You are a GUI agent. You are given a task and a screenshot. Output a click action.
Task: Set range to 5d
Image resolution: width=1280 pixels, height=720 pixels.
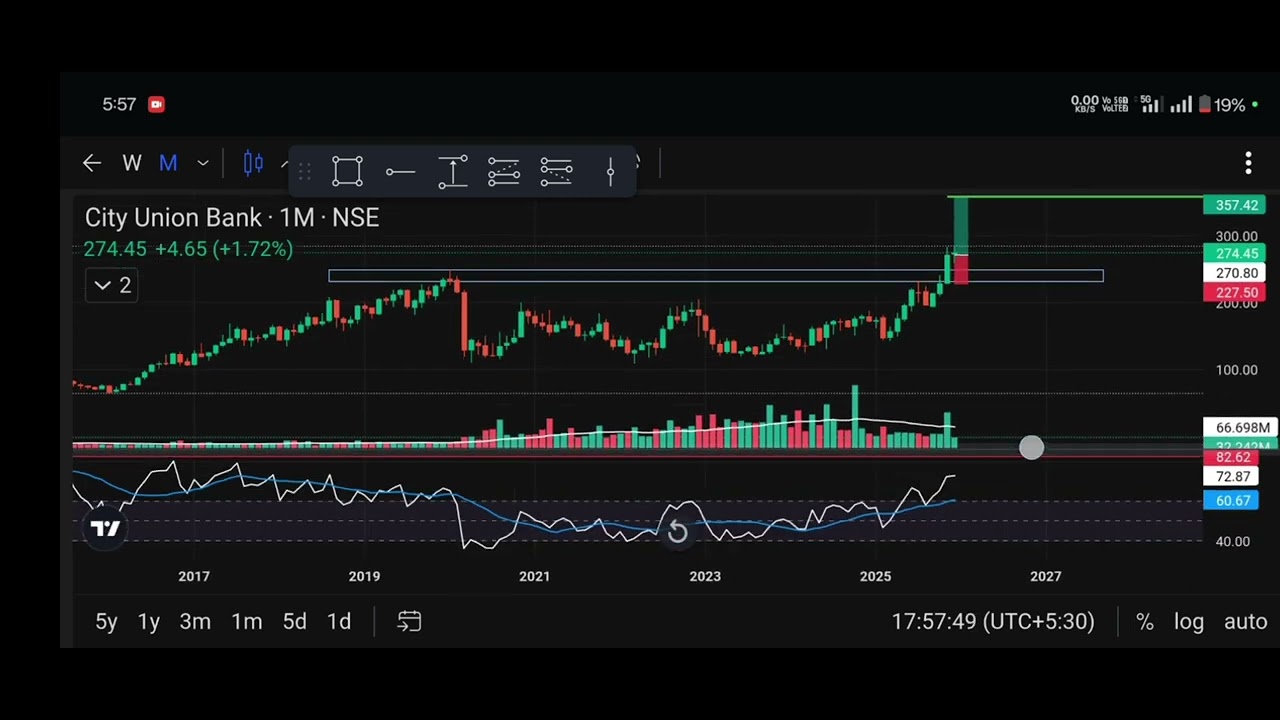[x=294, y=622]
